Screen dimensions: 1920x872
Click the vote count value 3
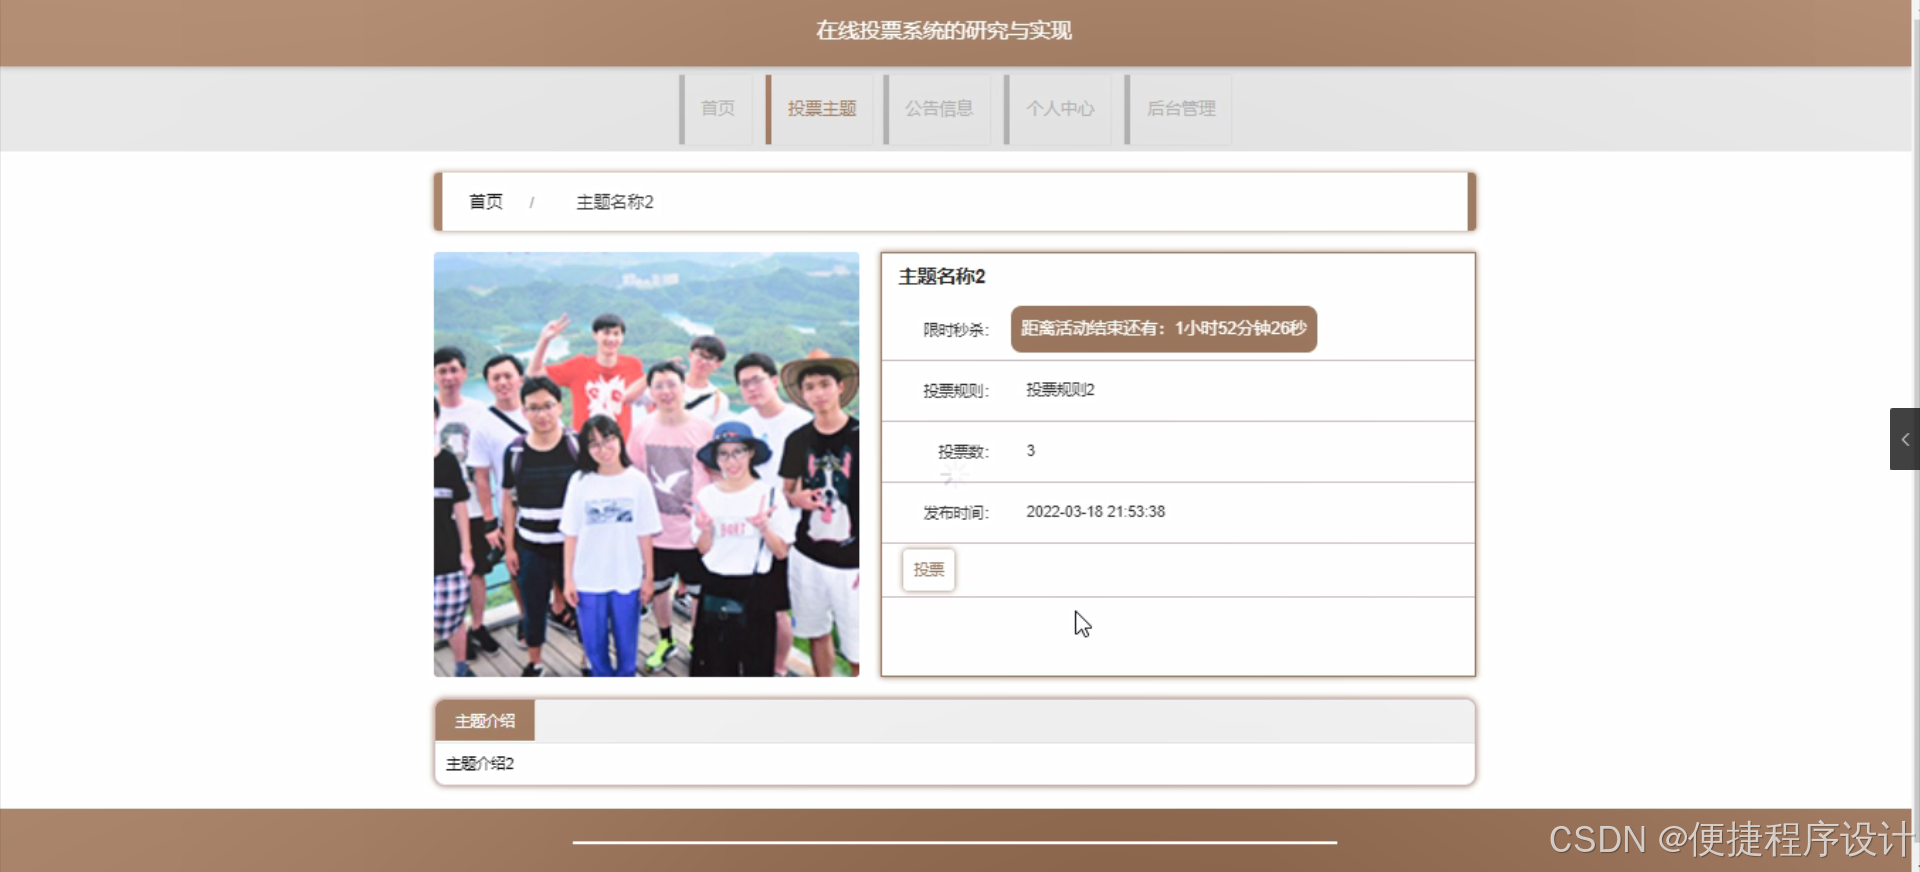tap(1031, 451)
